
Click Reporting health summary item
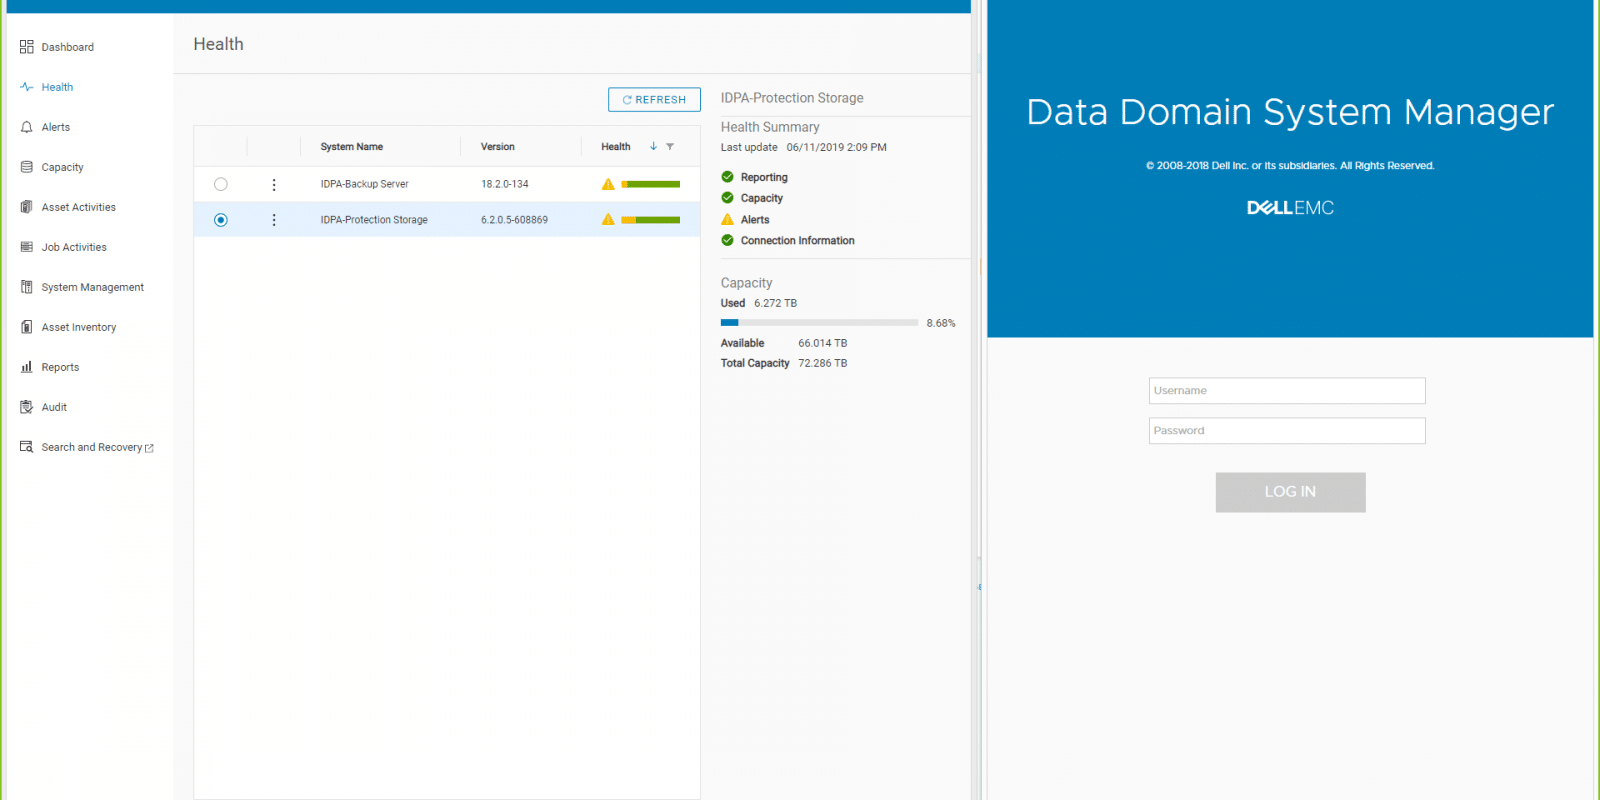(x=764, y=177)
